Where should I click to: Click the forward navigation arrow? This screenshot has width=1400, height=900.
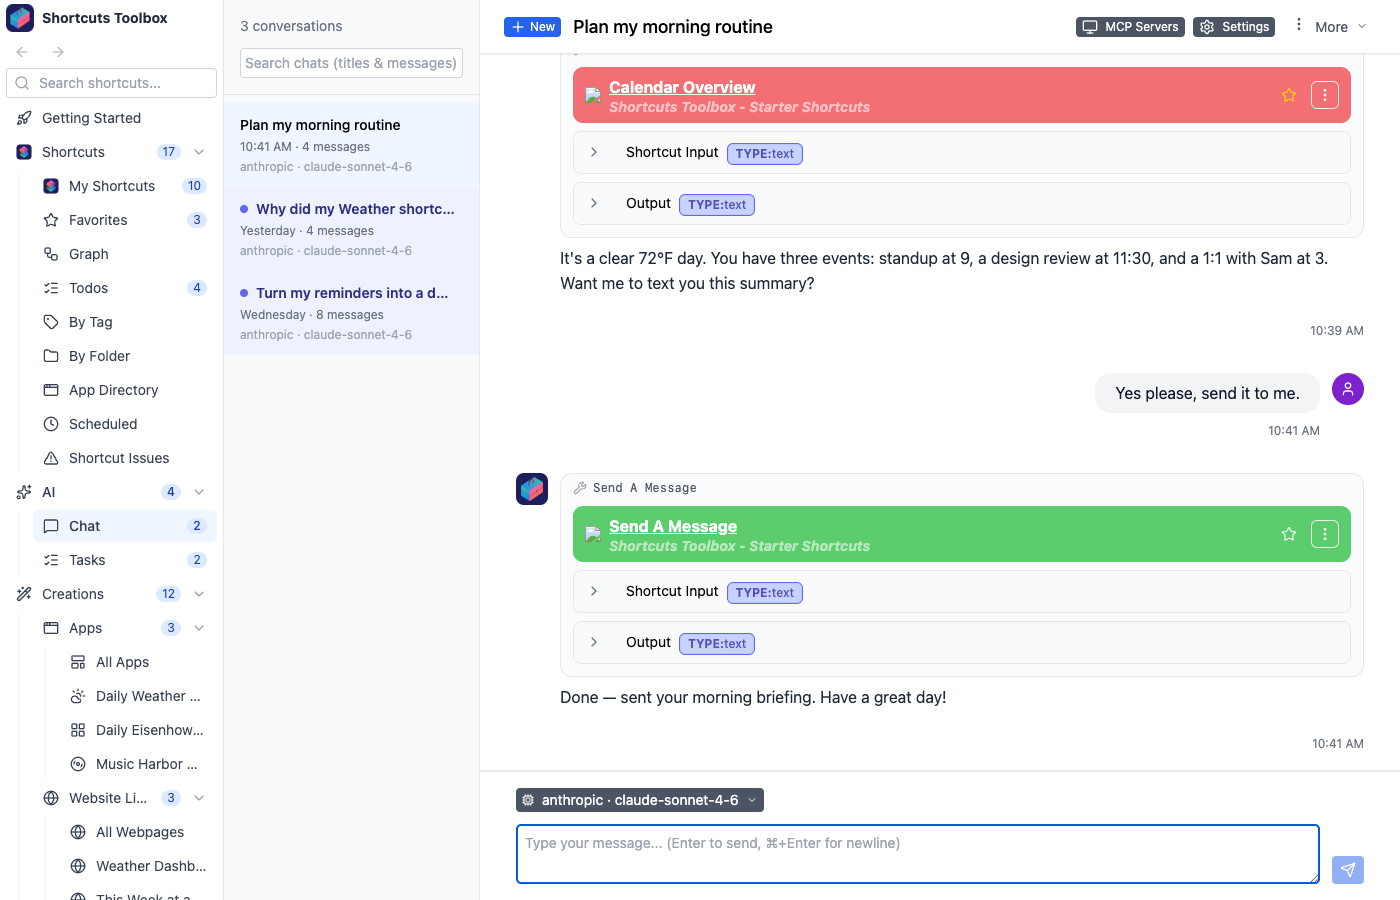pos(58,52)
